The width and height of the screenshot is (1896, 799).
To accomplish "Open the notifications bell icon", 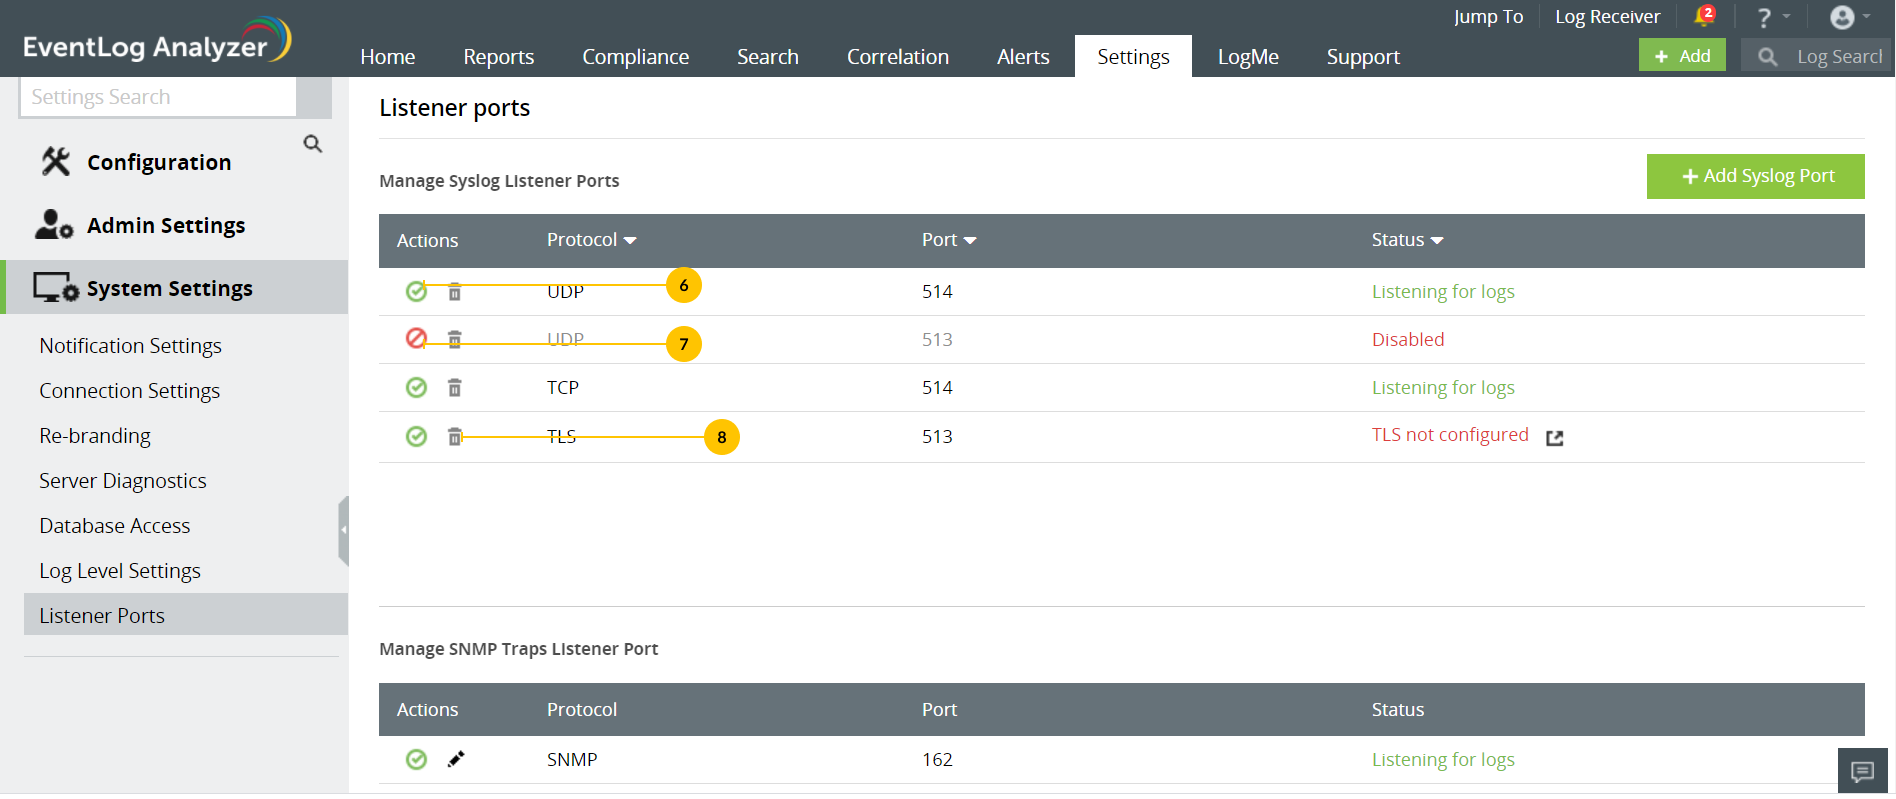I will 1703,17.
